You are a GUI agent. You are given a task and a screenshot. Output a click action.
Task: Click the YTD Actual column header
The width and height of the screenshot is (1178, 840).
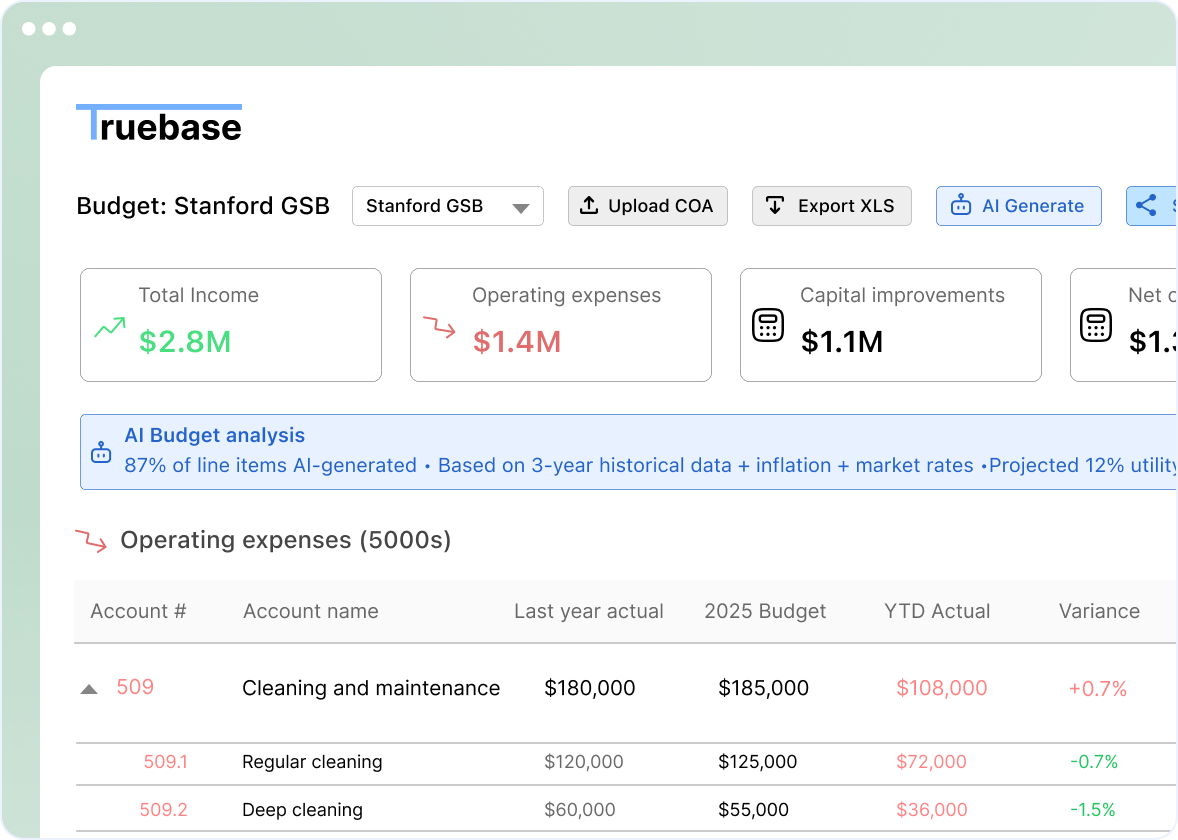point(937,611)
